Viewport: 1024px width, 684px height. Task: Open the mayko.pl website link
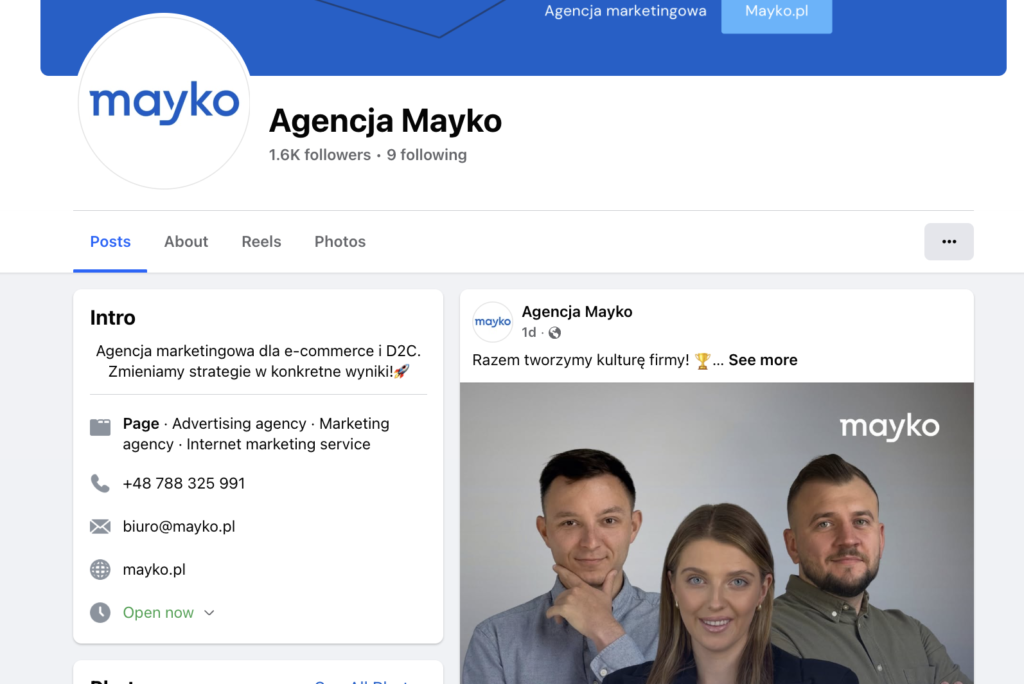[153, 569]
